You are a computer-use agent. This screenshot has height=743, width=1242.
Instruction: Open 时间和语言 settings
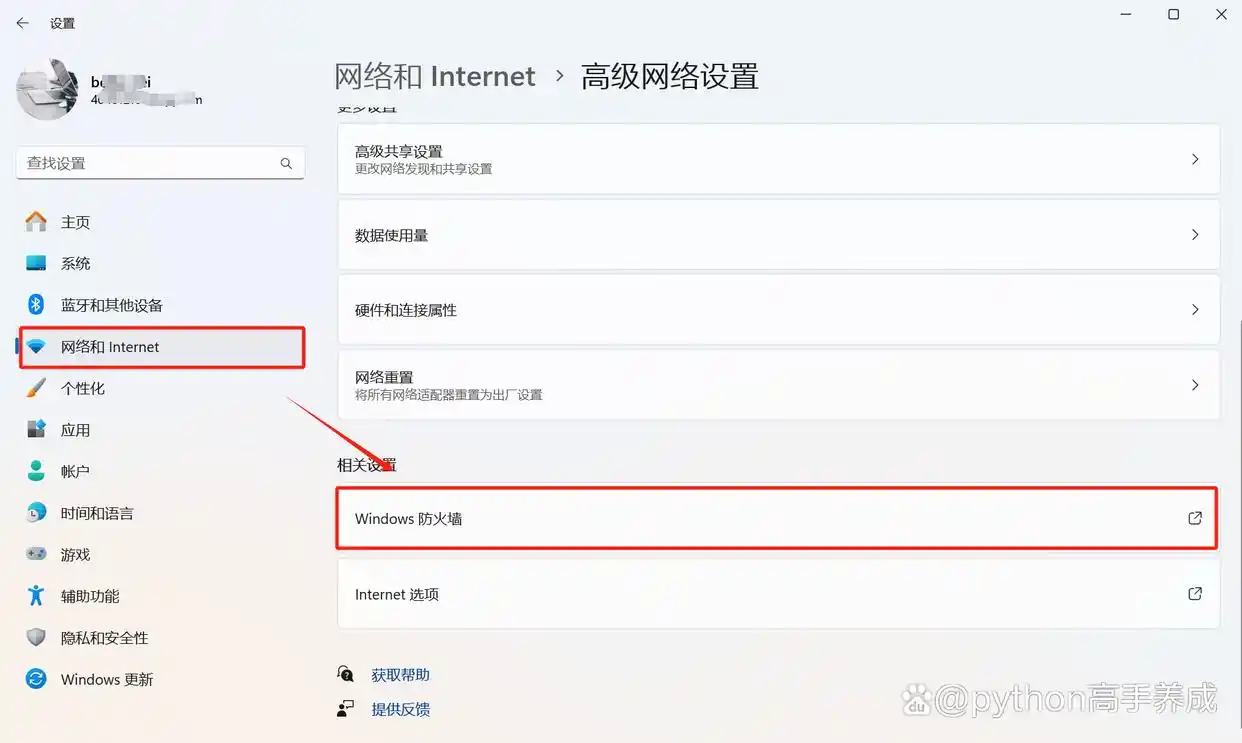[x=98, y=512]
